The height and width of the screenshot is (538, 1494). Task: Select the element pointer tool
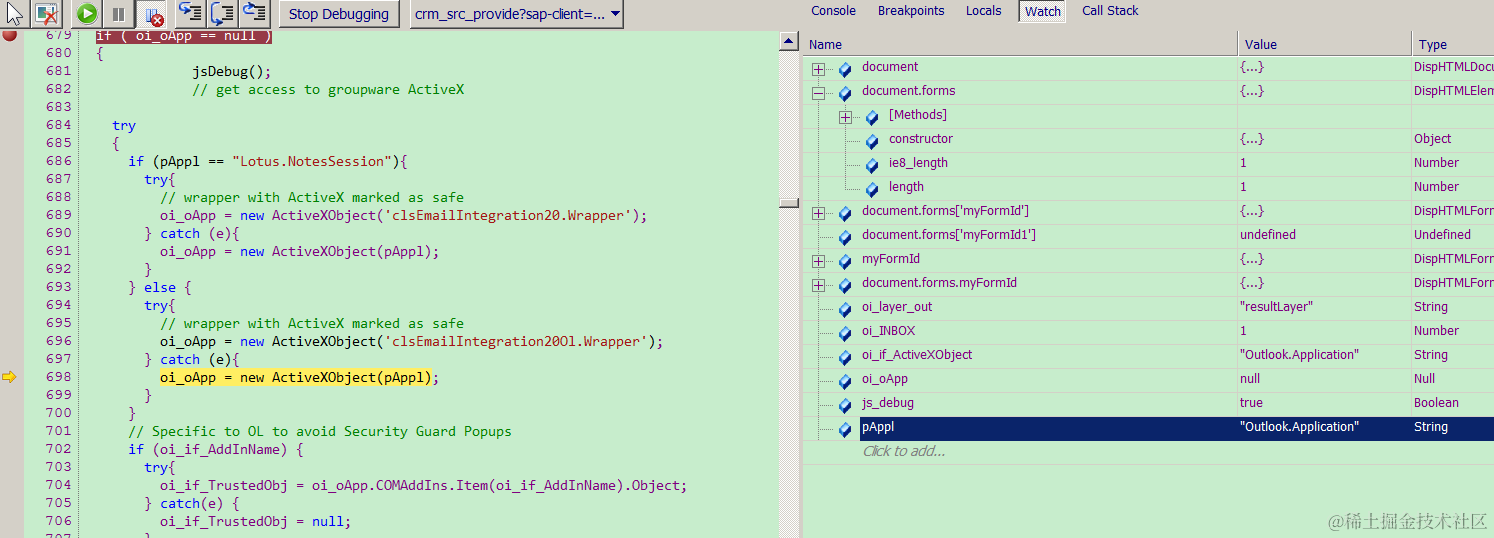(x=14, y=14)
